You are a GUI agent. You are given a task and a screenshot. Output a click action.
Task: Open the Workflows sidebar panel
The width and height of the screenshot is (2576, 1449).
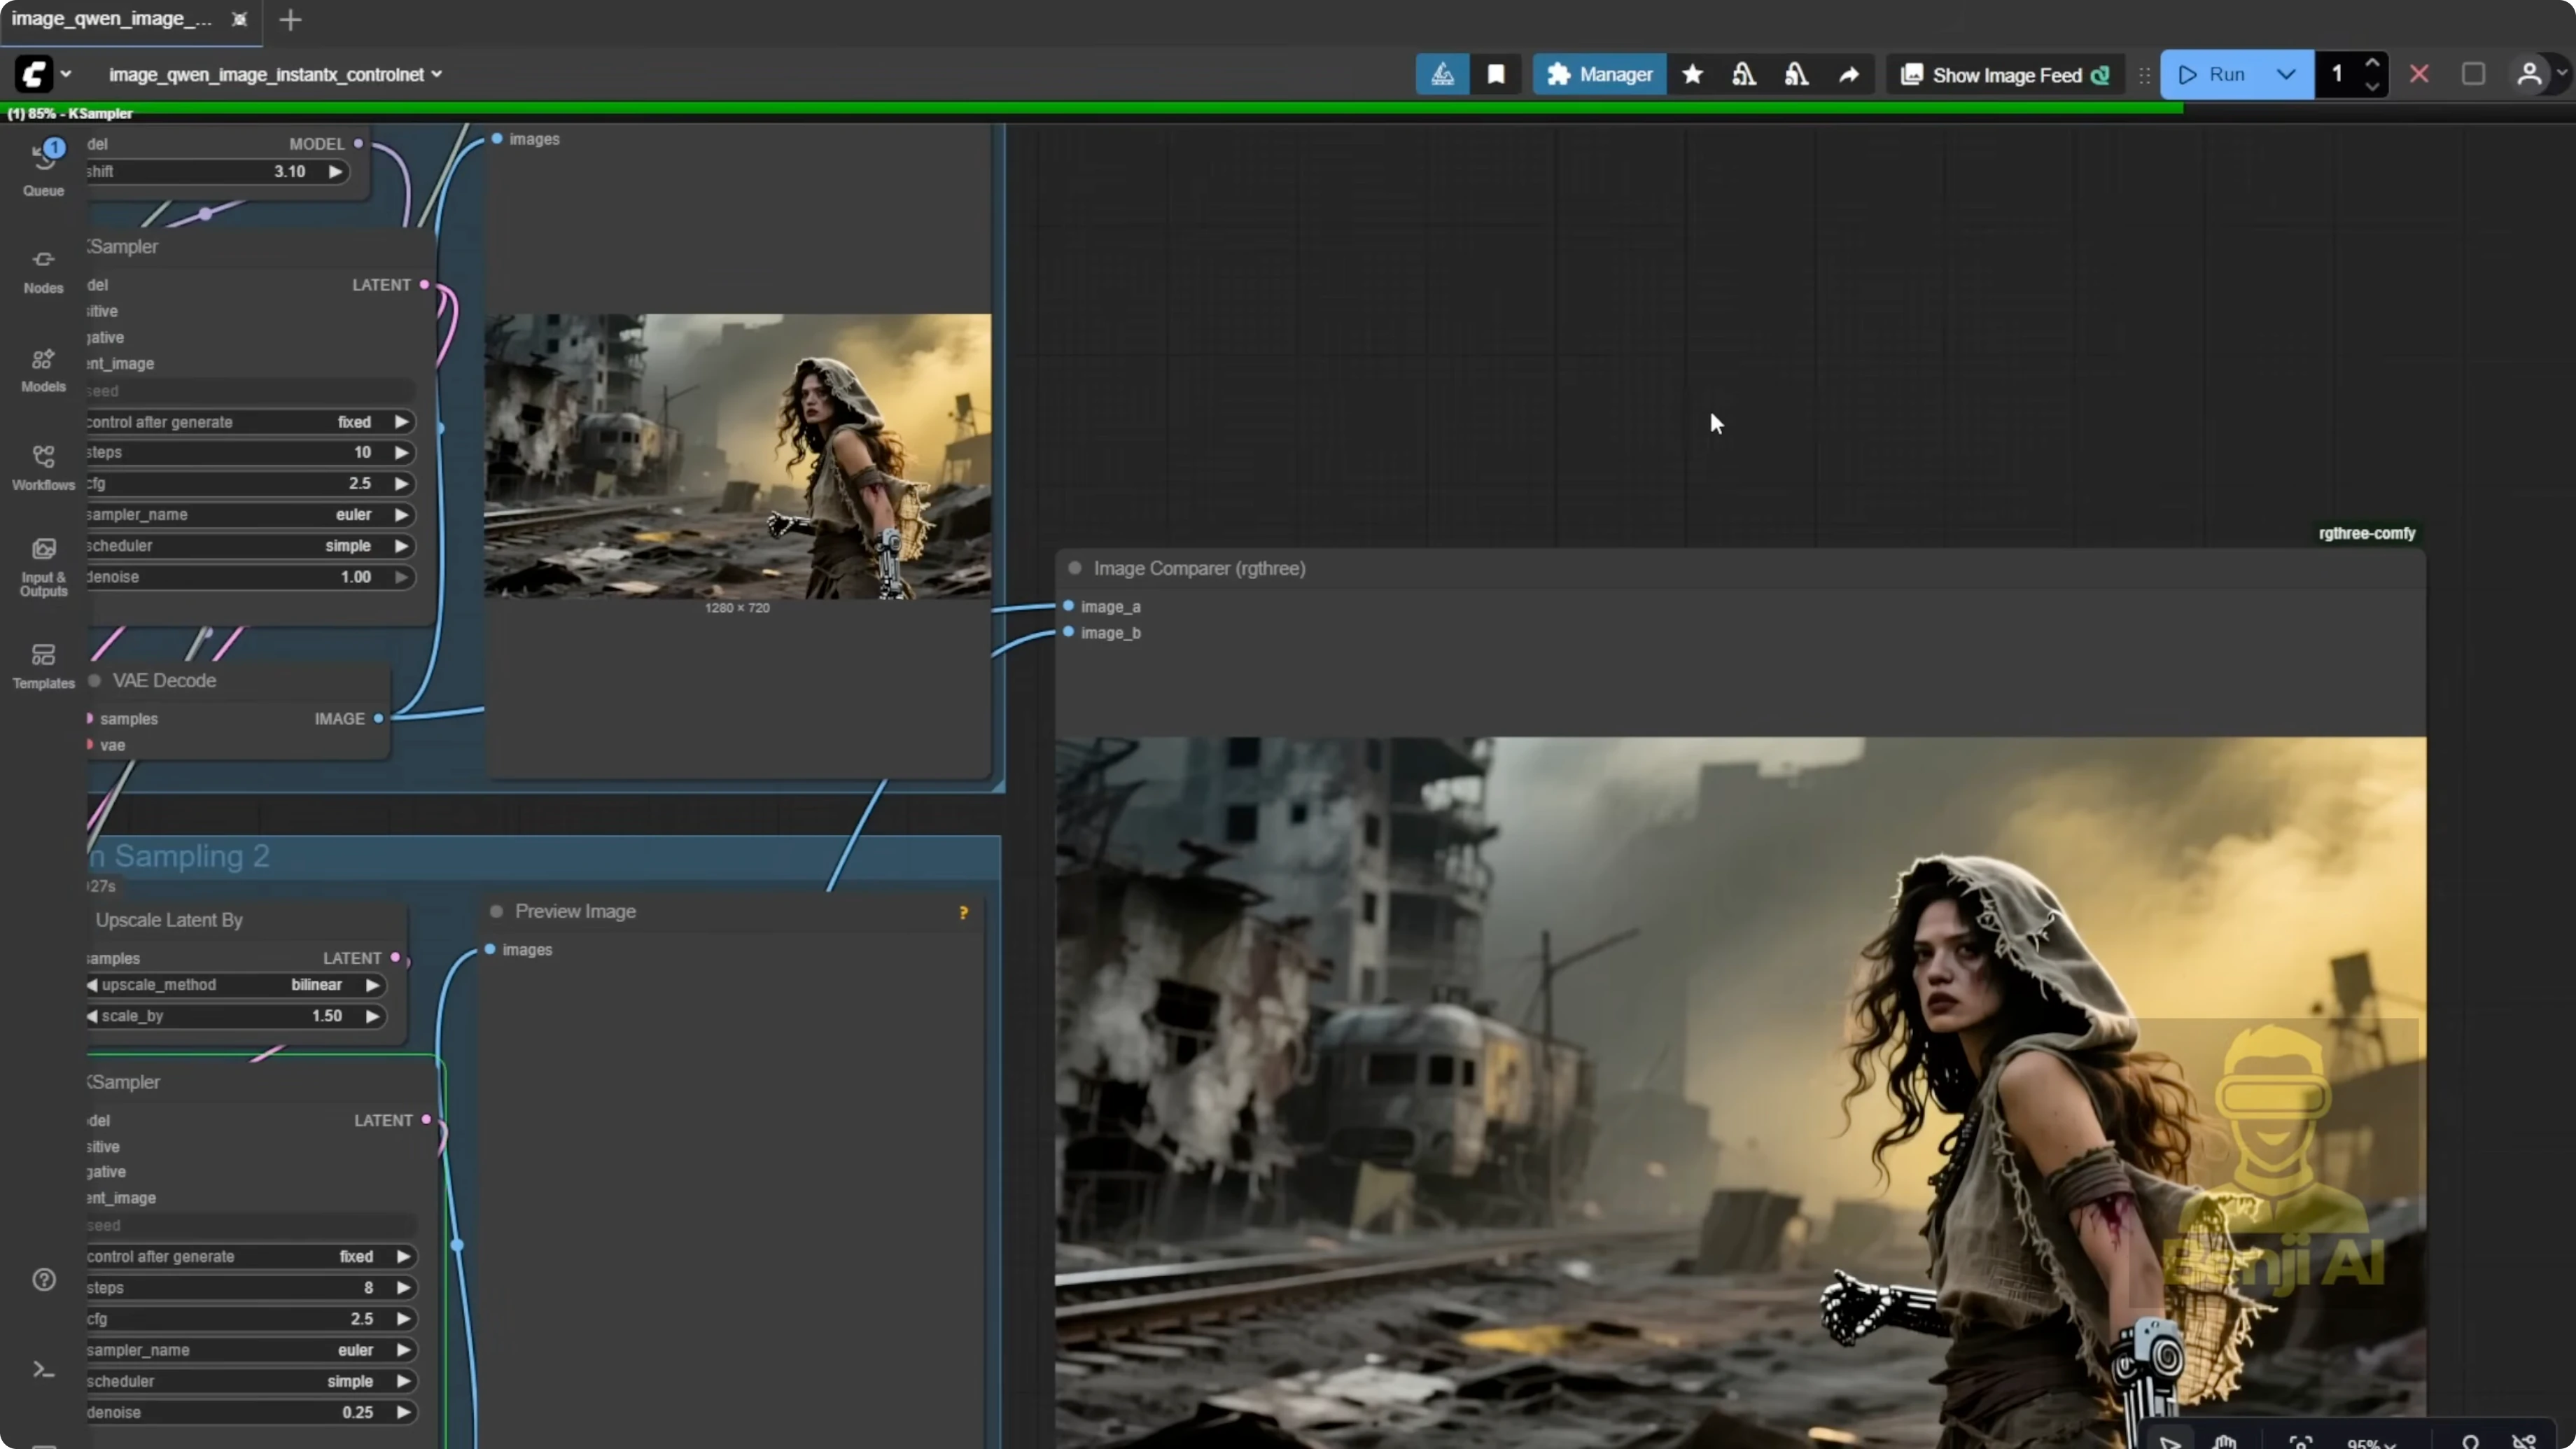coord(43,467)
